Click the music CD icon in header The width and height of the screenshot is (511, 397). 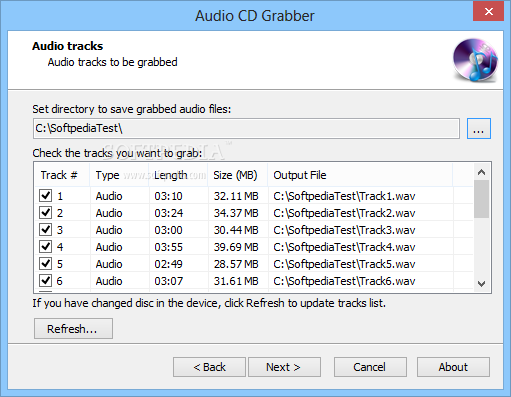(475, 60)
